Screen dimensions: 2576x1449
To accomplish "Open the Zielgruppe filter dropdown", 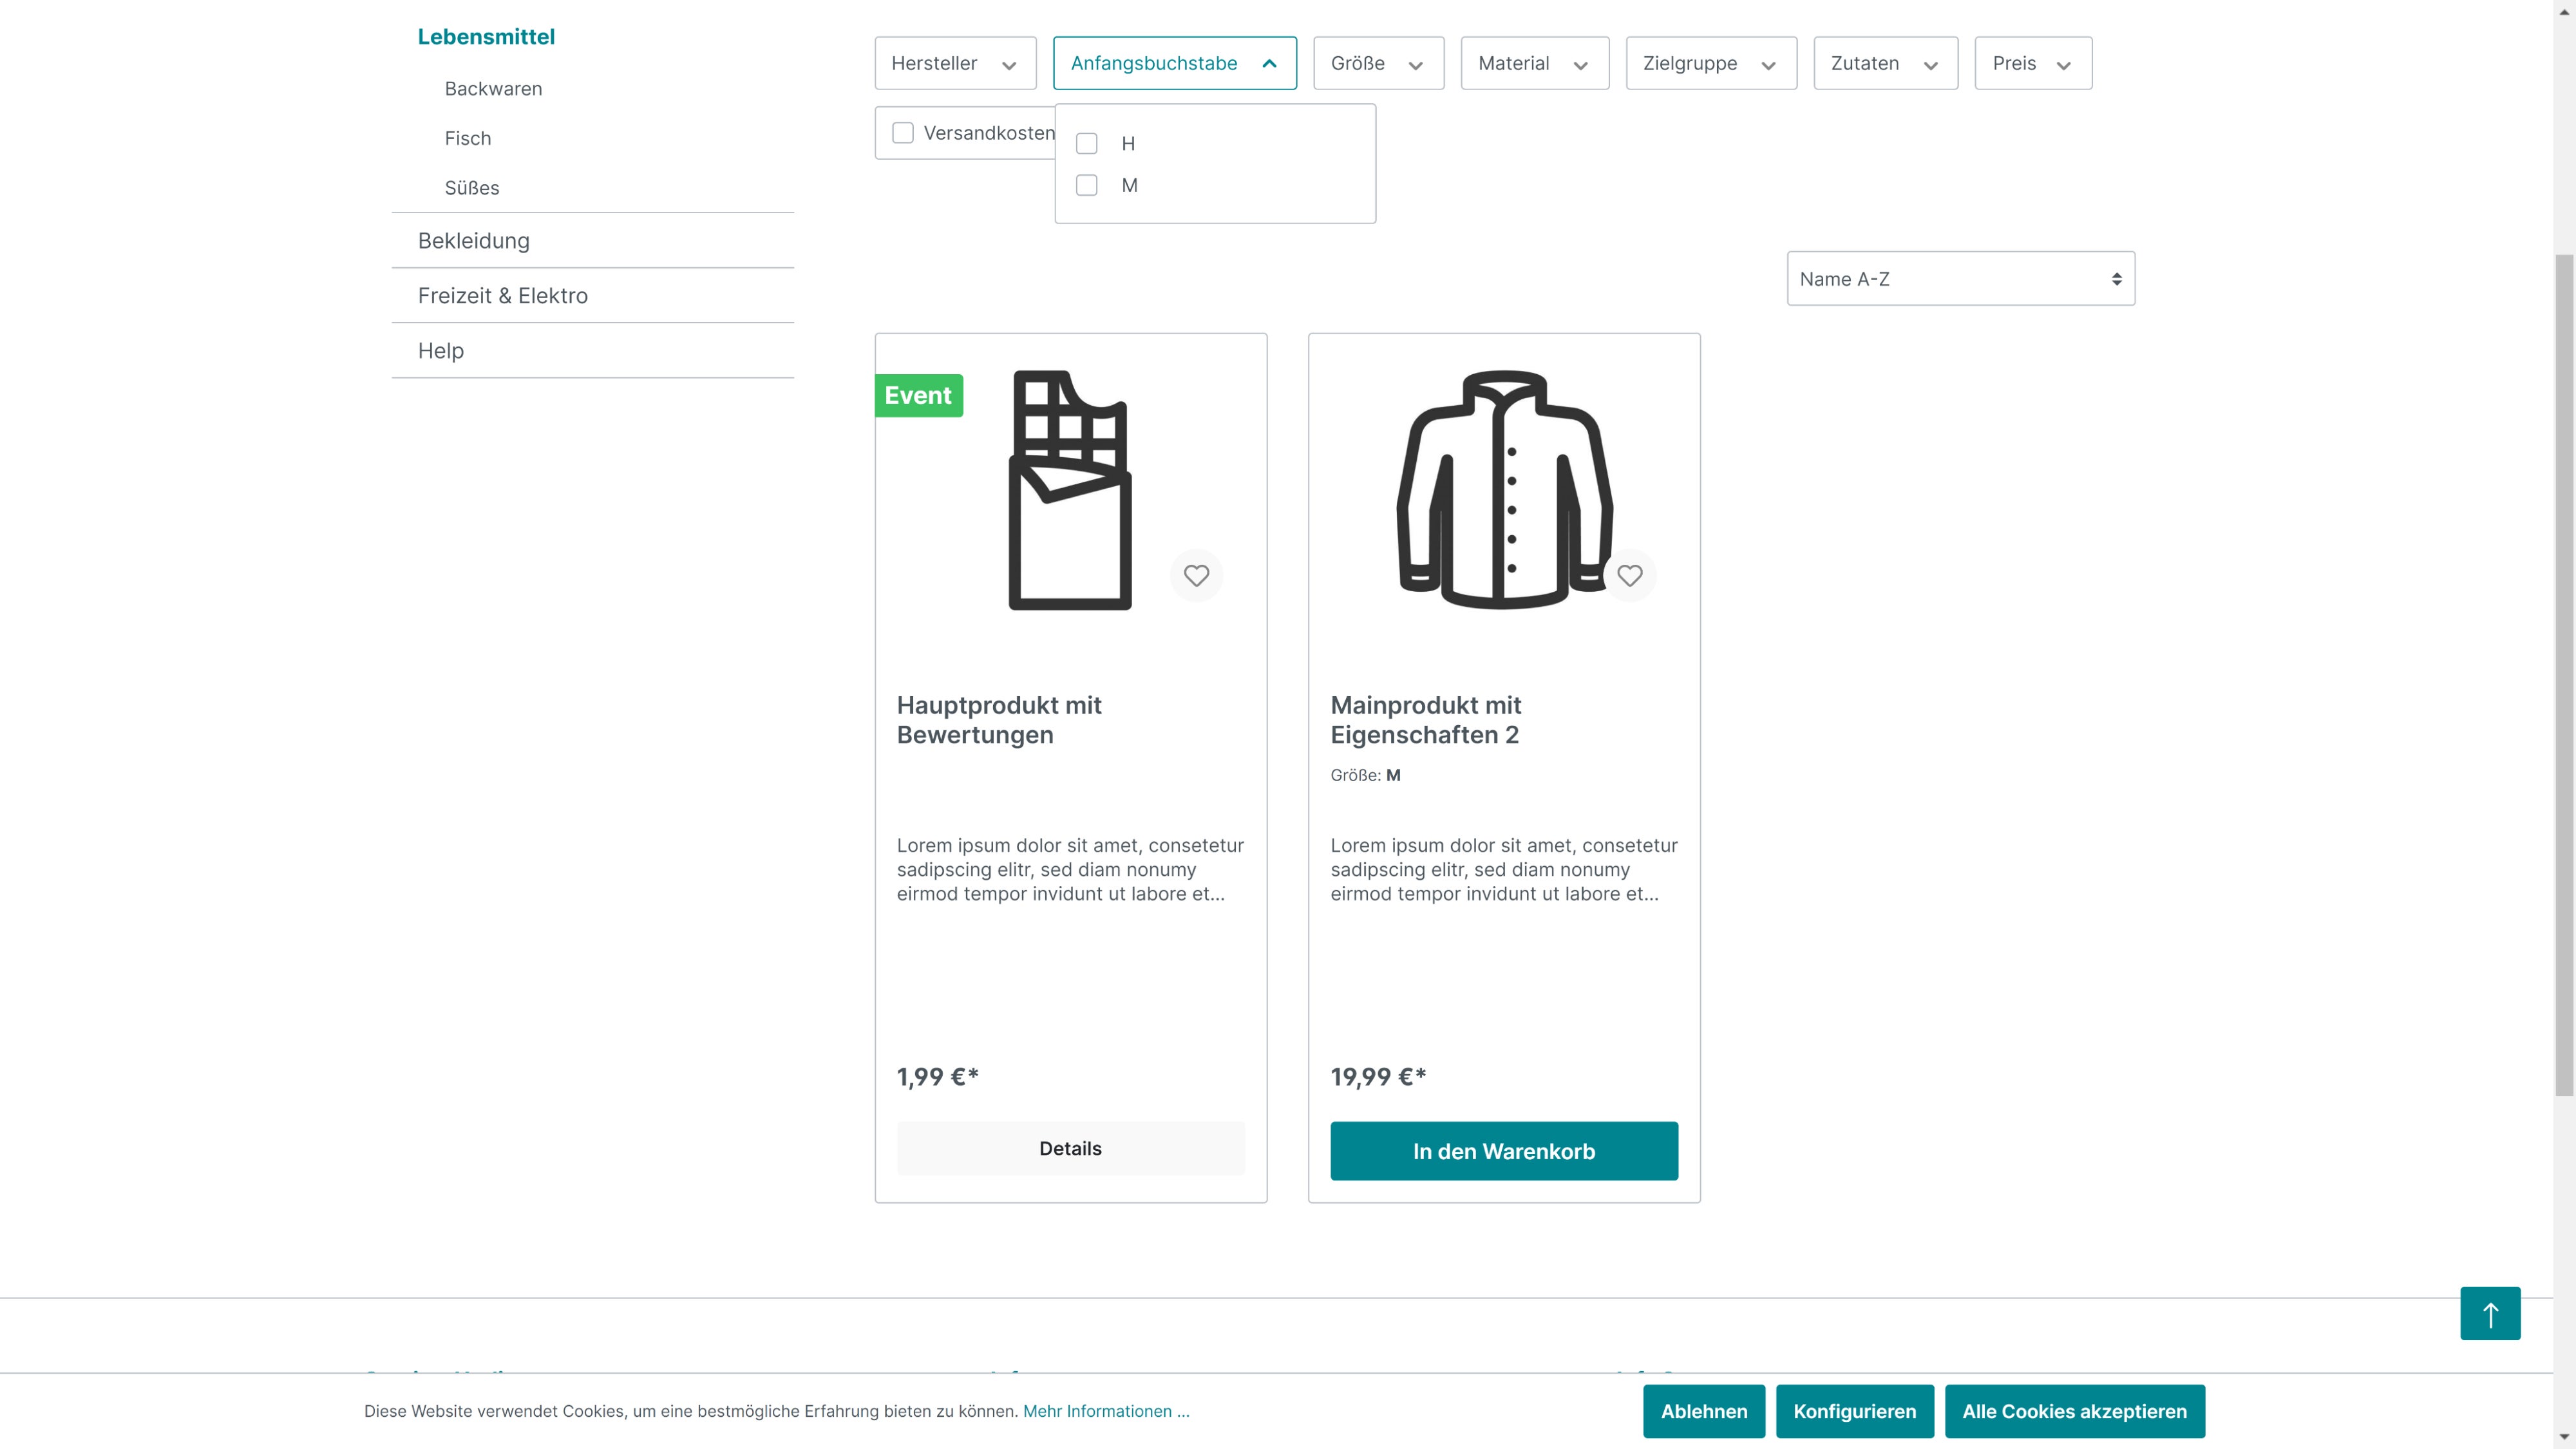I will [1710, 63].
